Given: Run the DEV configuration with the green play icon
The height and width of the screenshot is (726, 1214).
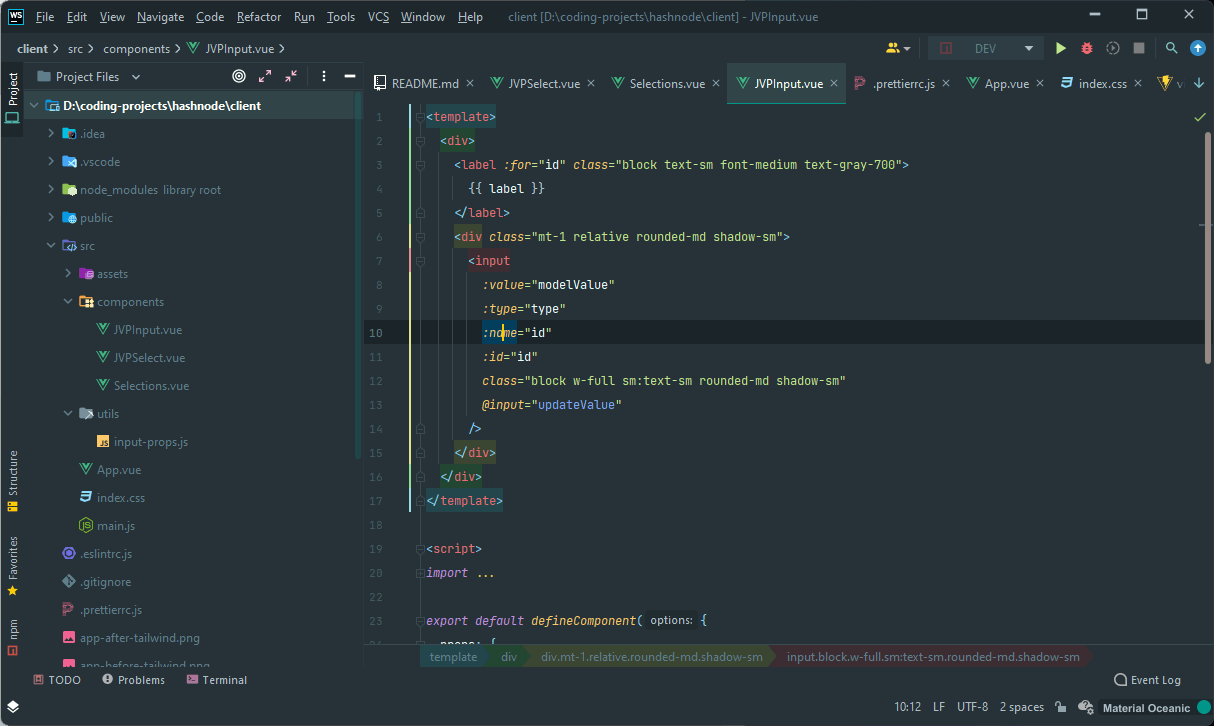Looking at the screenshot, I should click(x=1060, y=47).
